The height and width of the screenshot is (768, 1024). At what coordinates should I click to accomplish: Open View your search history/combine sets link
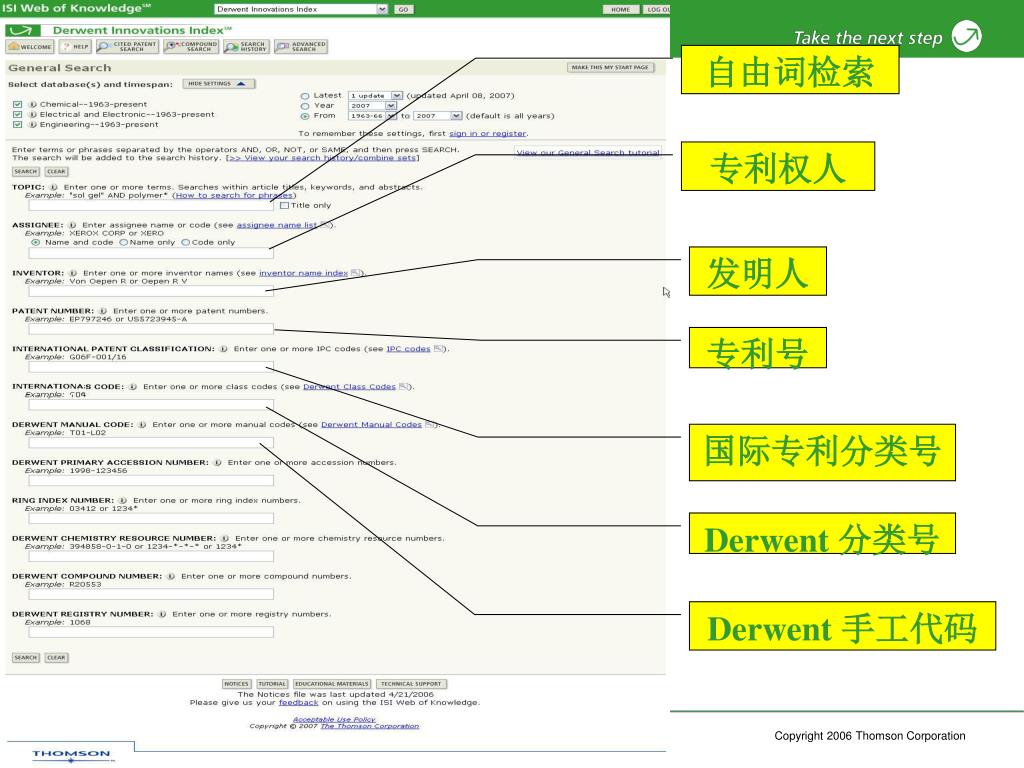pyautogui.click(x=322, y=158)
